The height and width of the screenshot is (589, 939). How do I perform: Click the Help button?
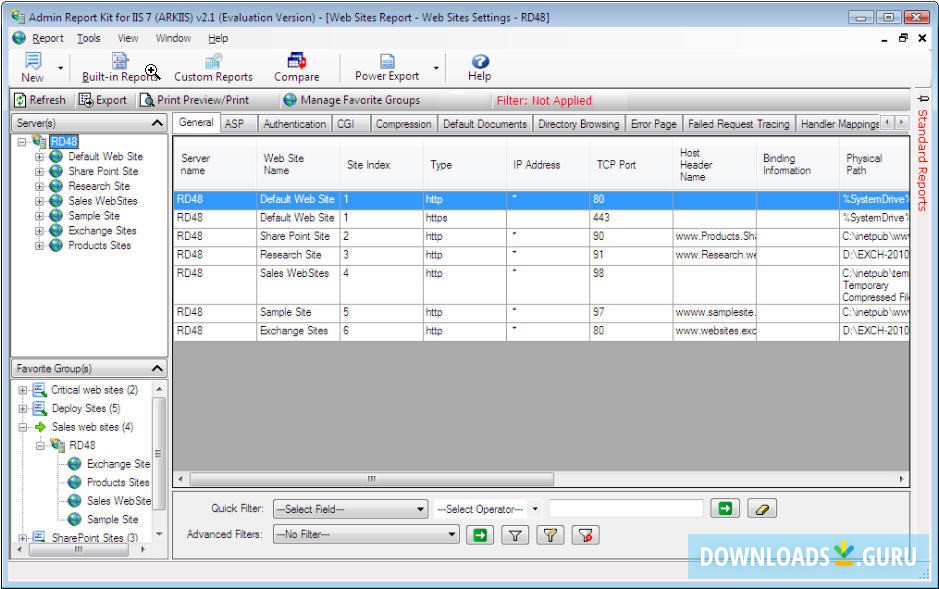(479, 63)
